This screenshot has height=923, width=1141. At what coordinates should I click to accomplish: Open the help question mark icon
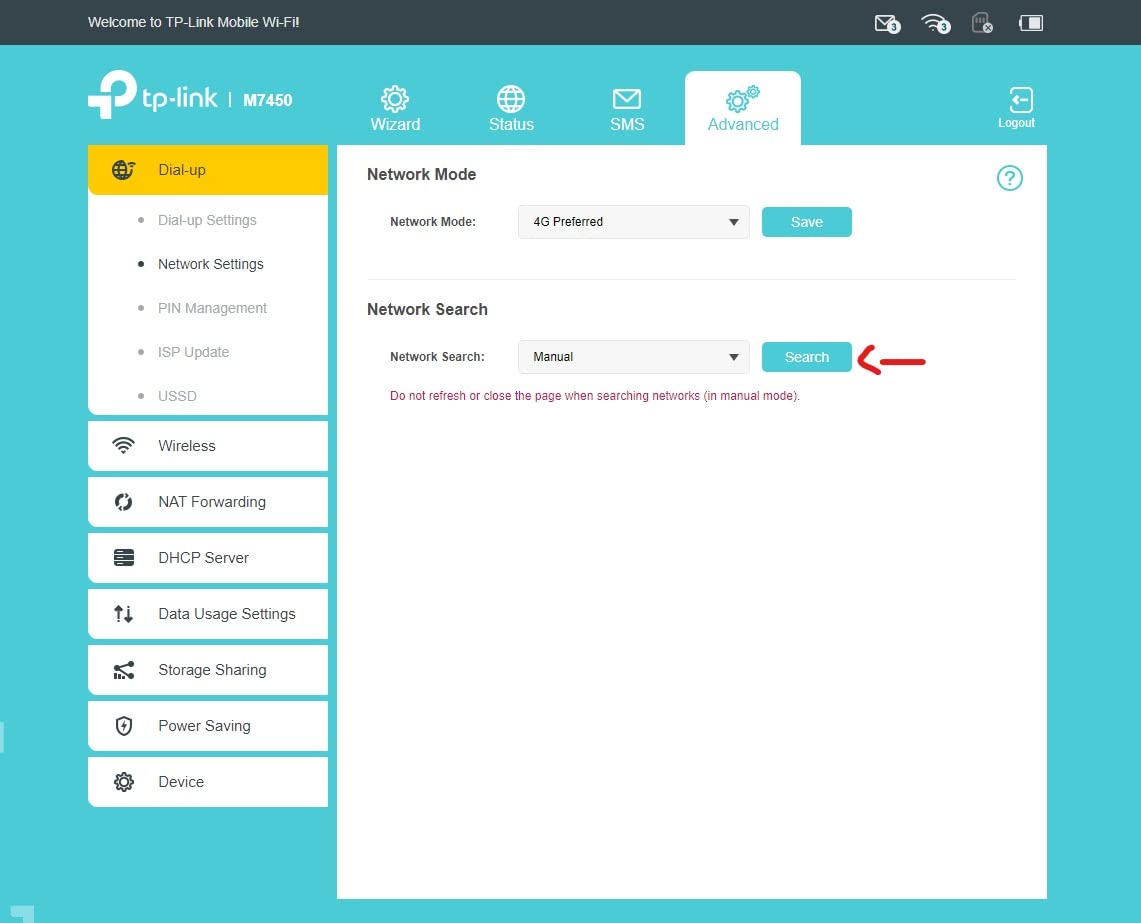[x=1009, y=179]
